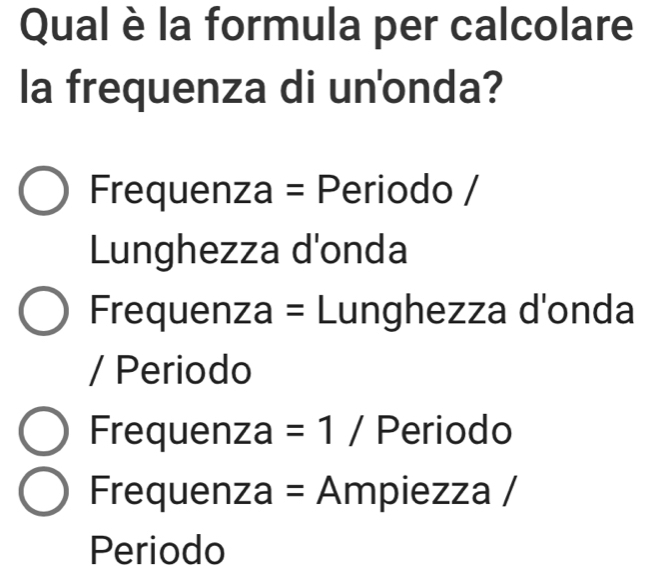The image size is (654, 572).
Task: Click the digit "1" in the third option
Action: 325,432
